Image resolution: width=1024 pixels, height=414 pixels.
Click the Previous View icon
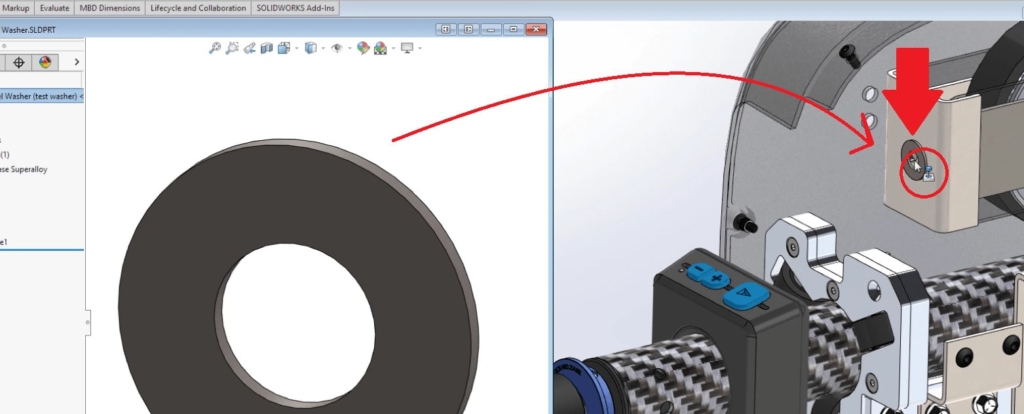coord(249,48)
